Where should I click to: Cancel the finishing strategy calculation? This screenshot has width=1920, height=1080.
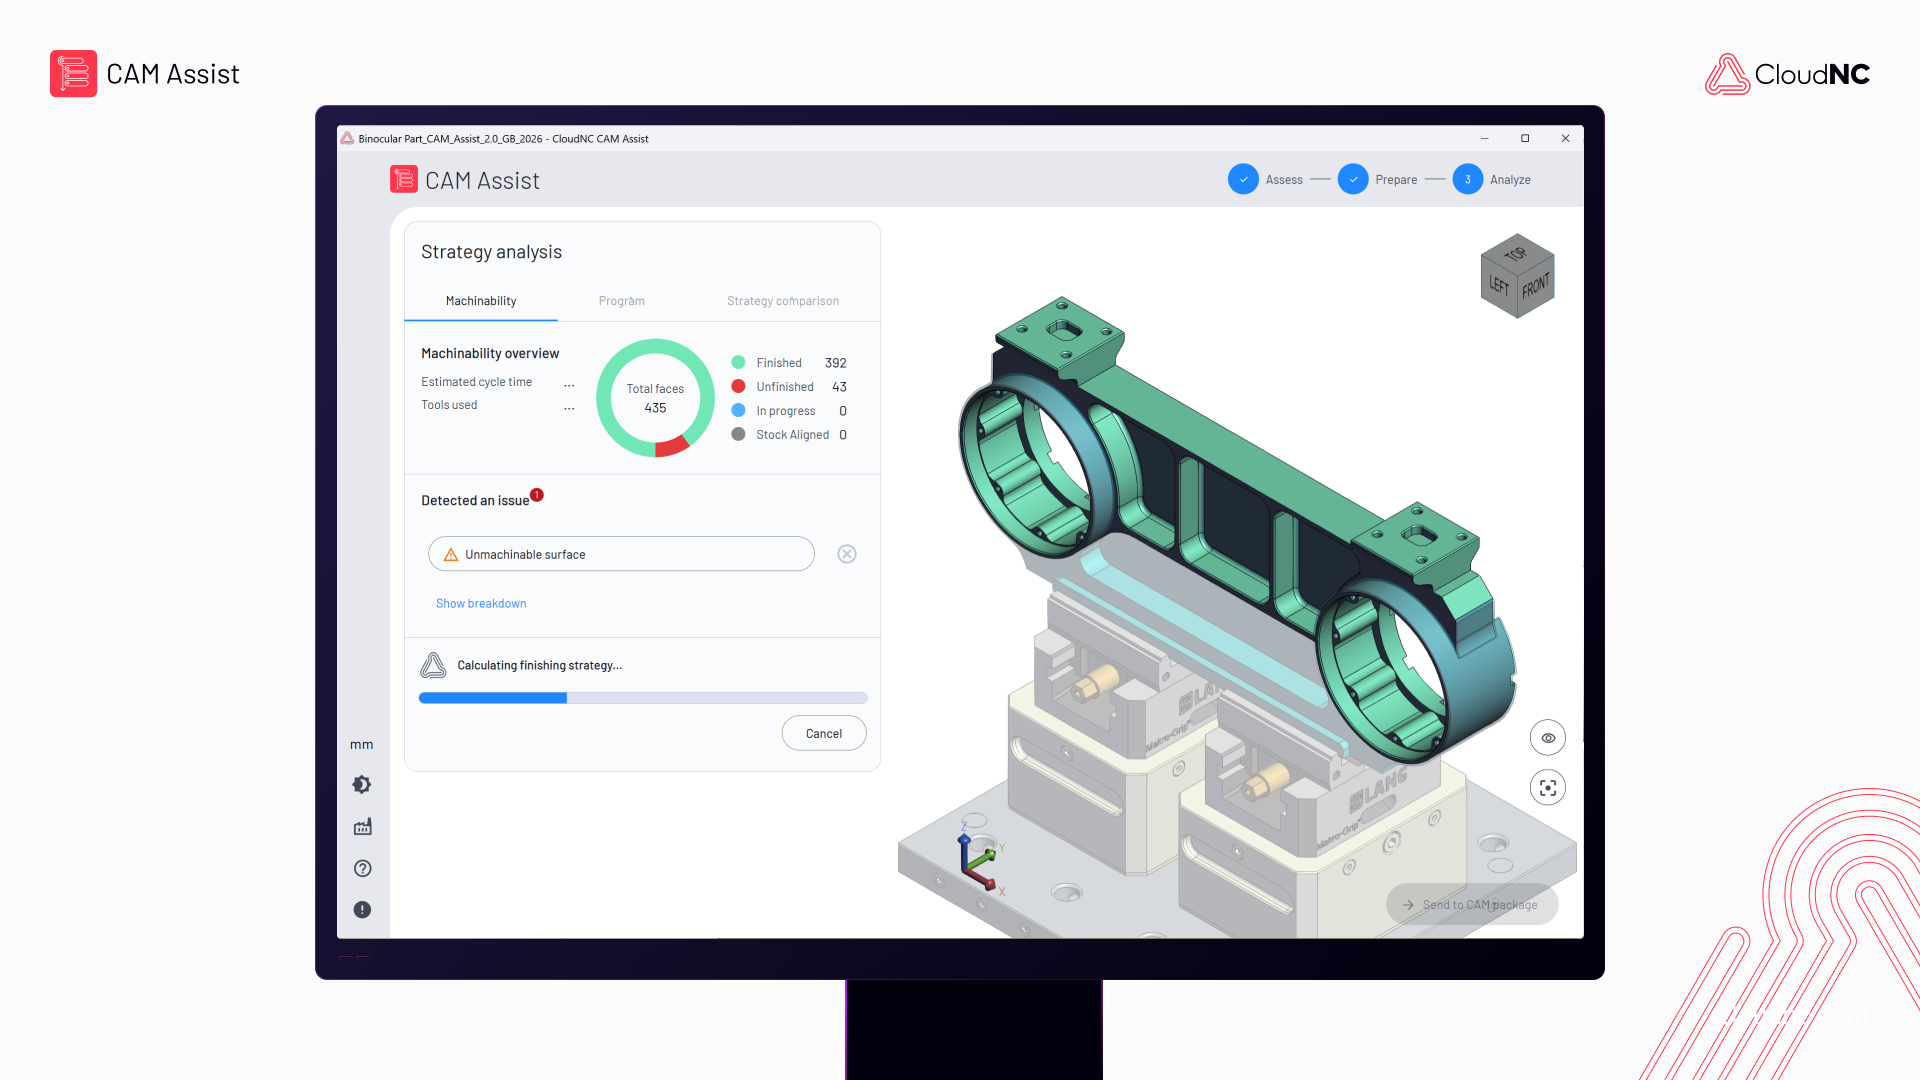[823, 732]
